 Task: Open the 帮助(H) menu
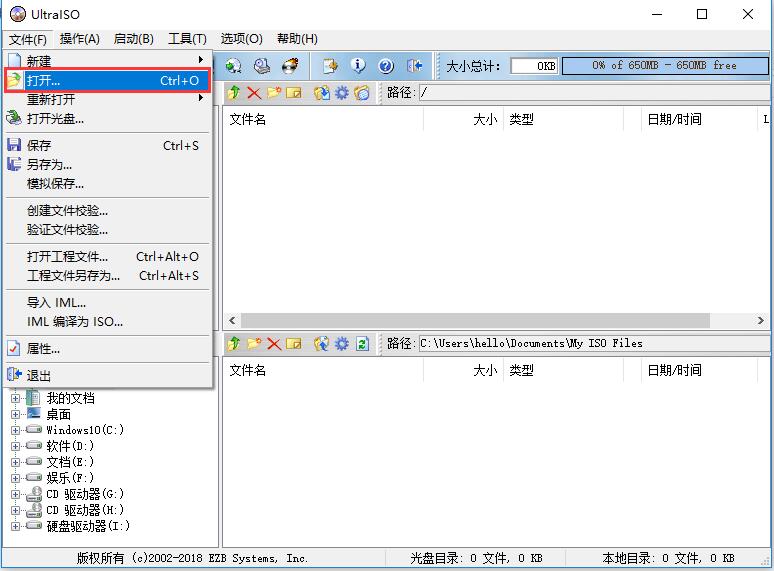[x=297, y=38]
